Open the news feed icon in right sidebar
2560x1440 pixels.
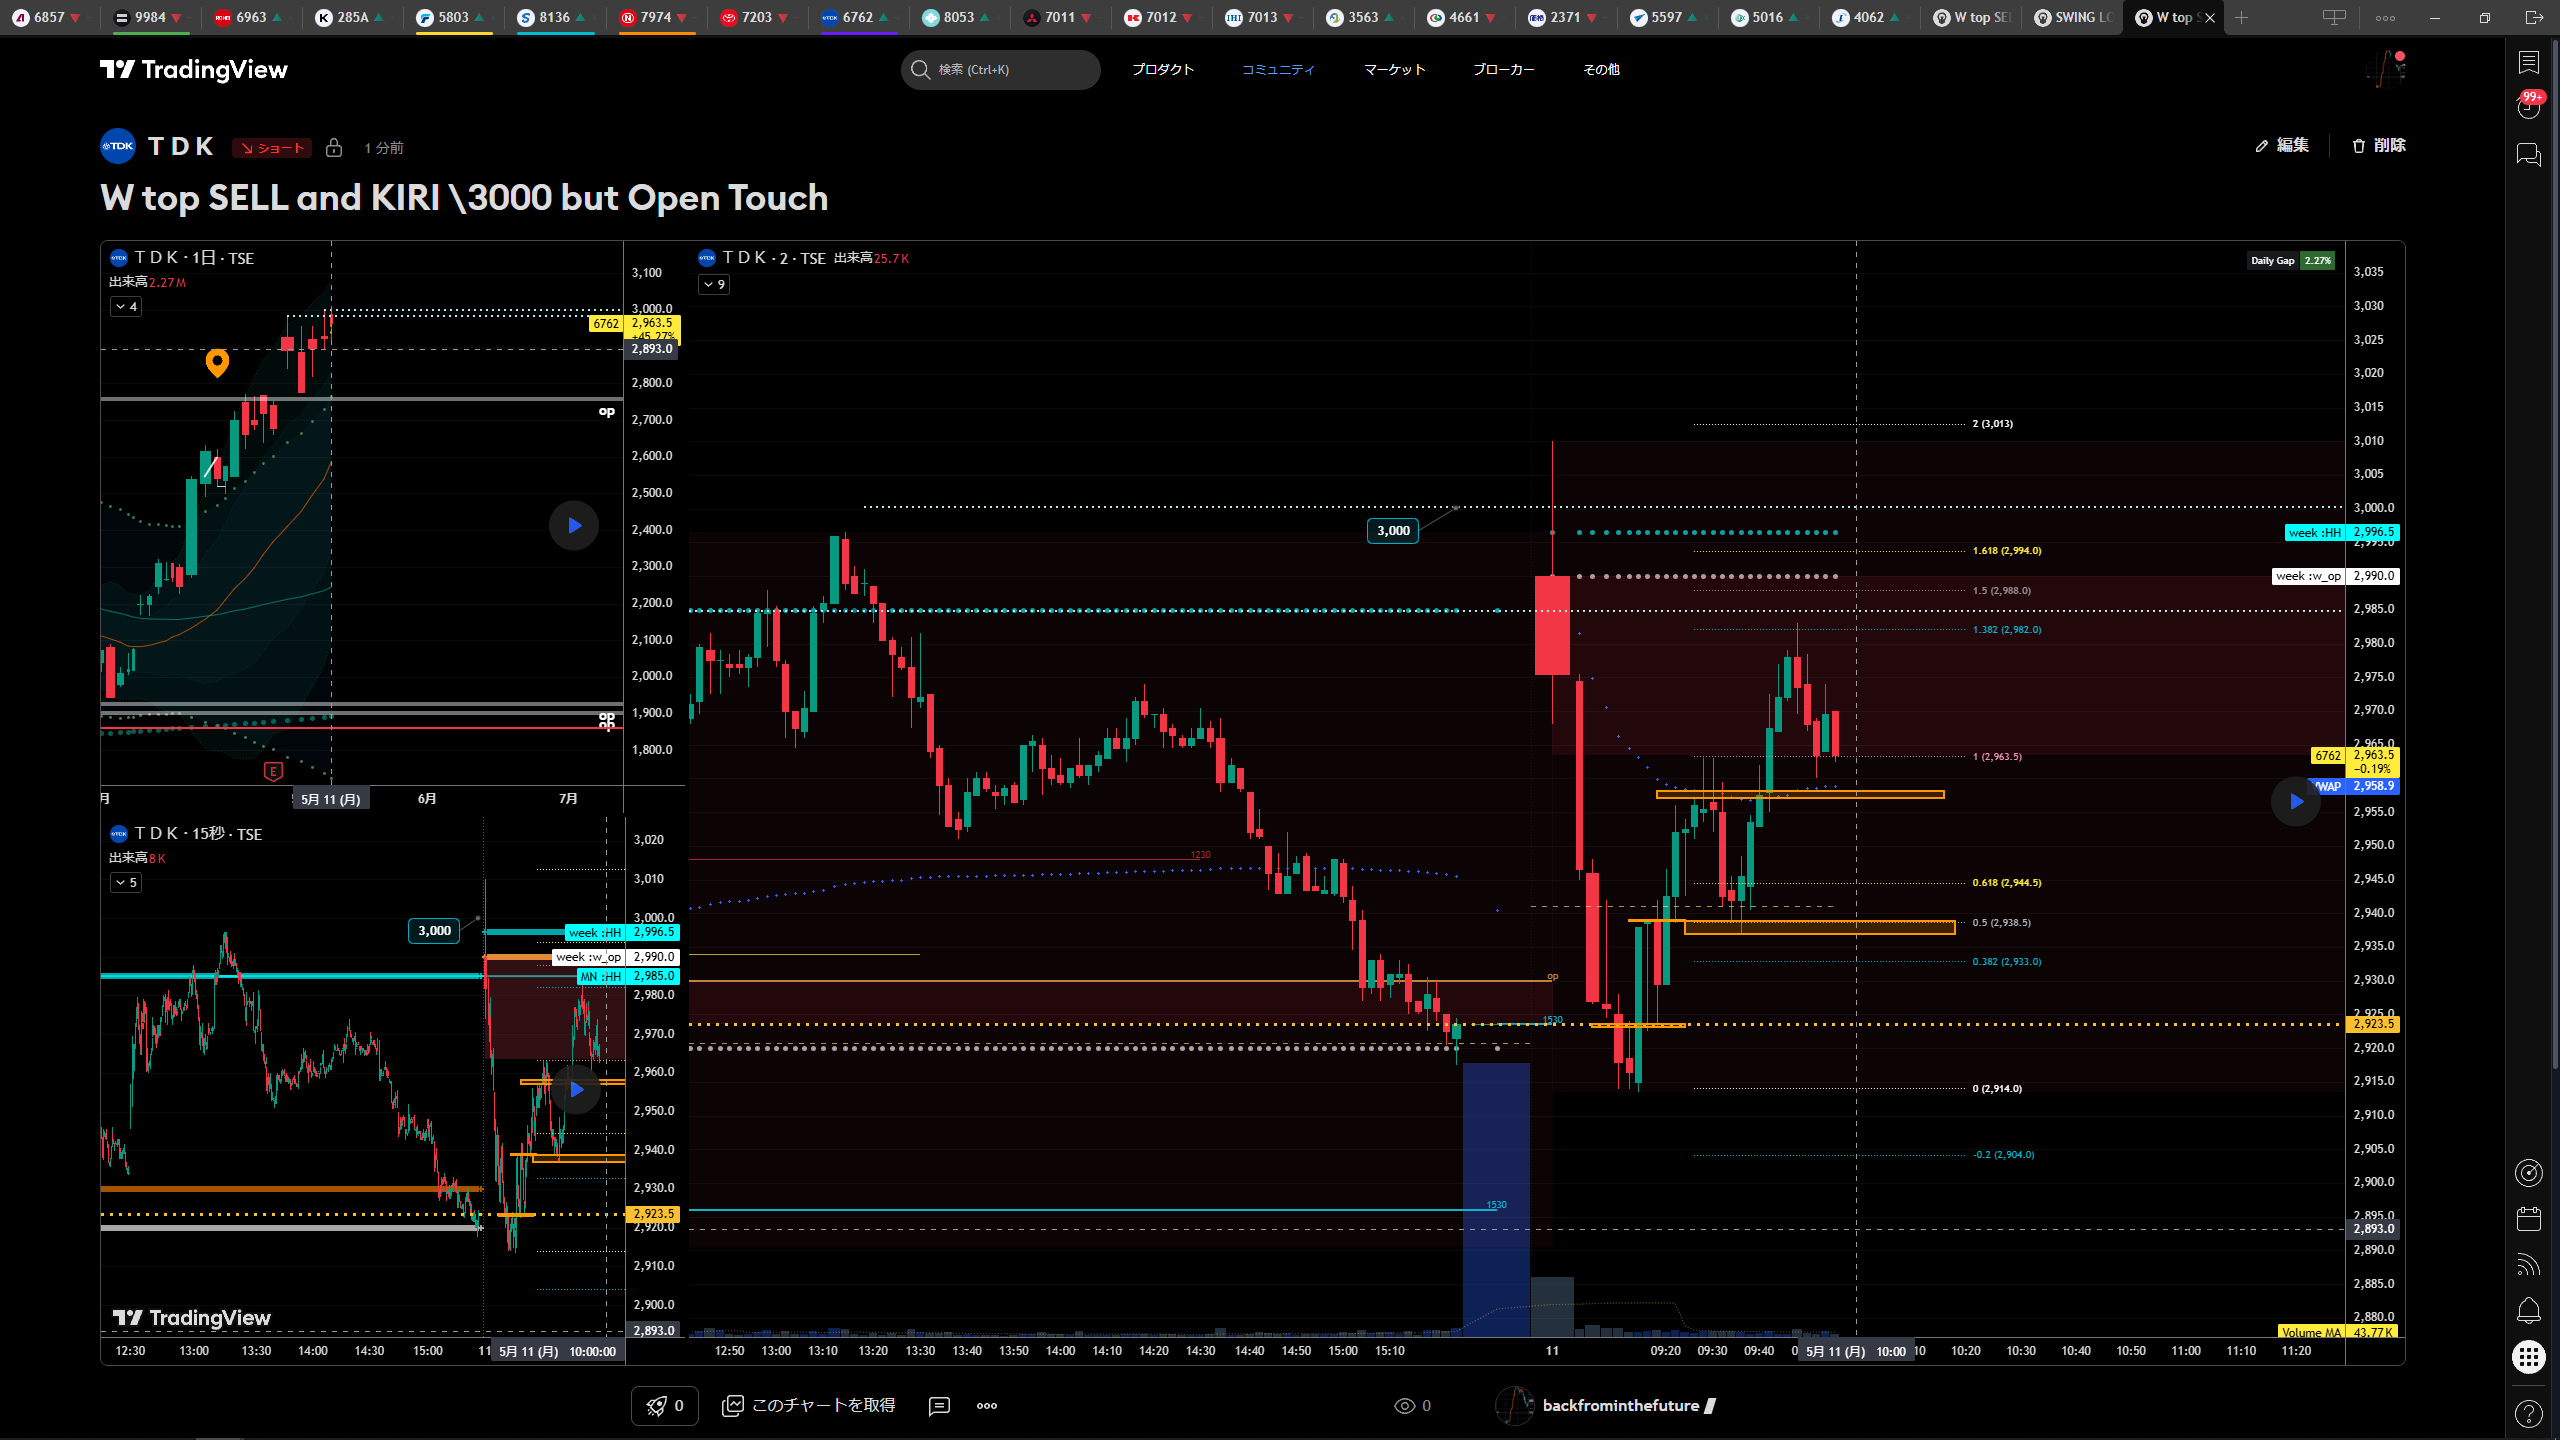(2528, 1265)
